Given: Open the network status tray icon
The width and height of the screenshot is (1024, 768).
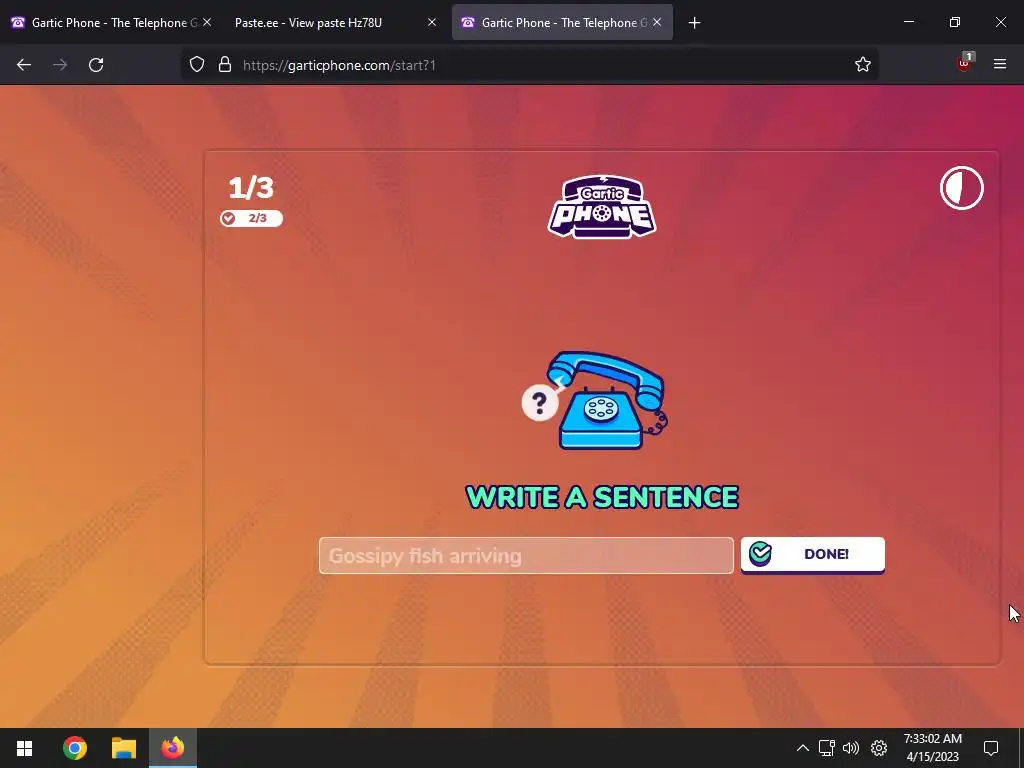Looking at the screenshot, I should [827, 748].
